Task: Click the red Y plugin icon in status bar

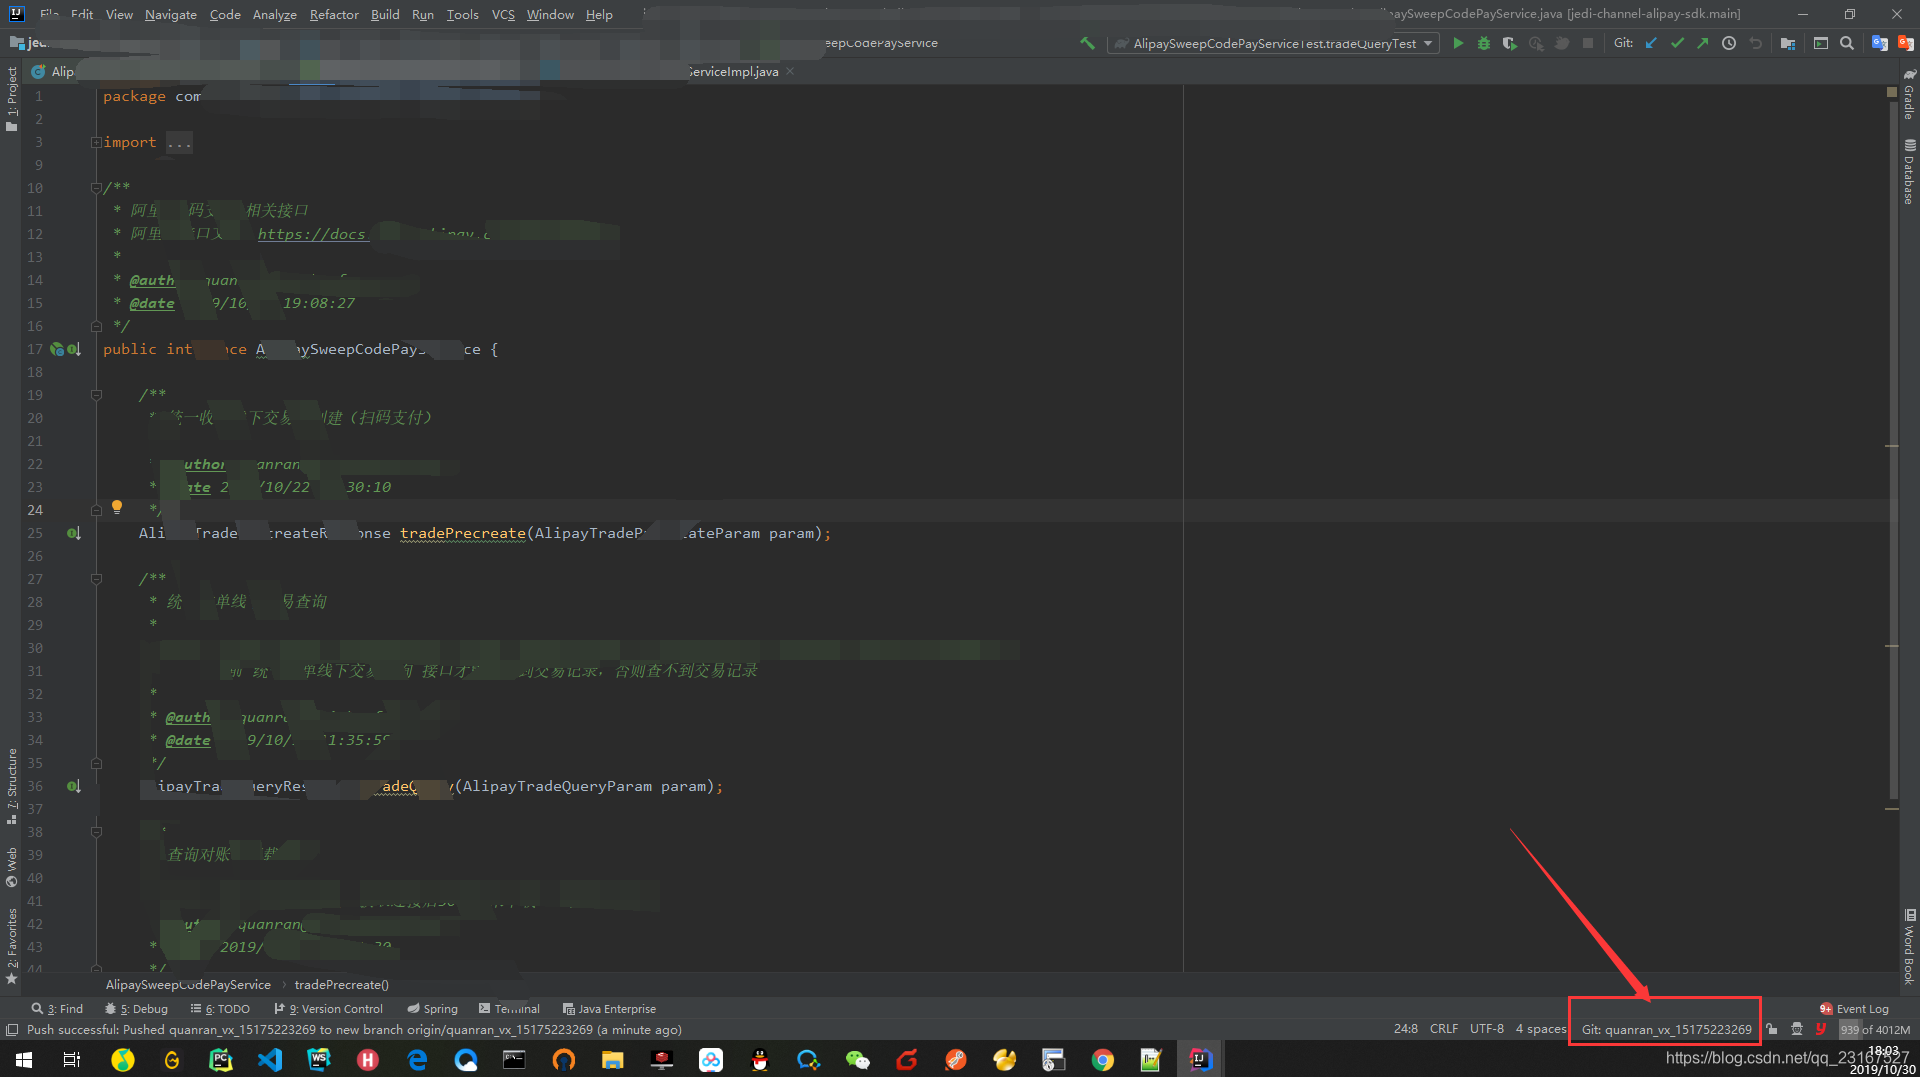Action: [1821, 1029]
